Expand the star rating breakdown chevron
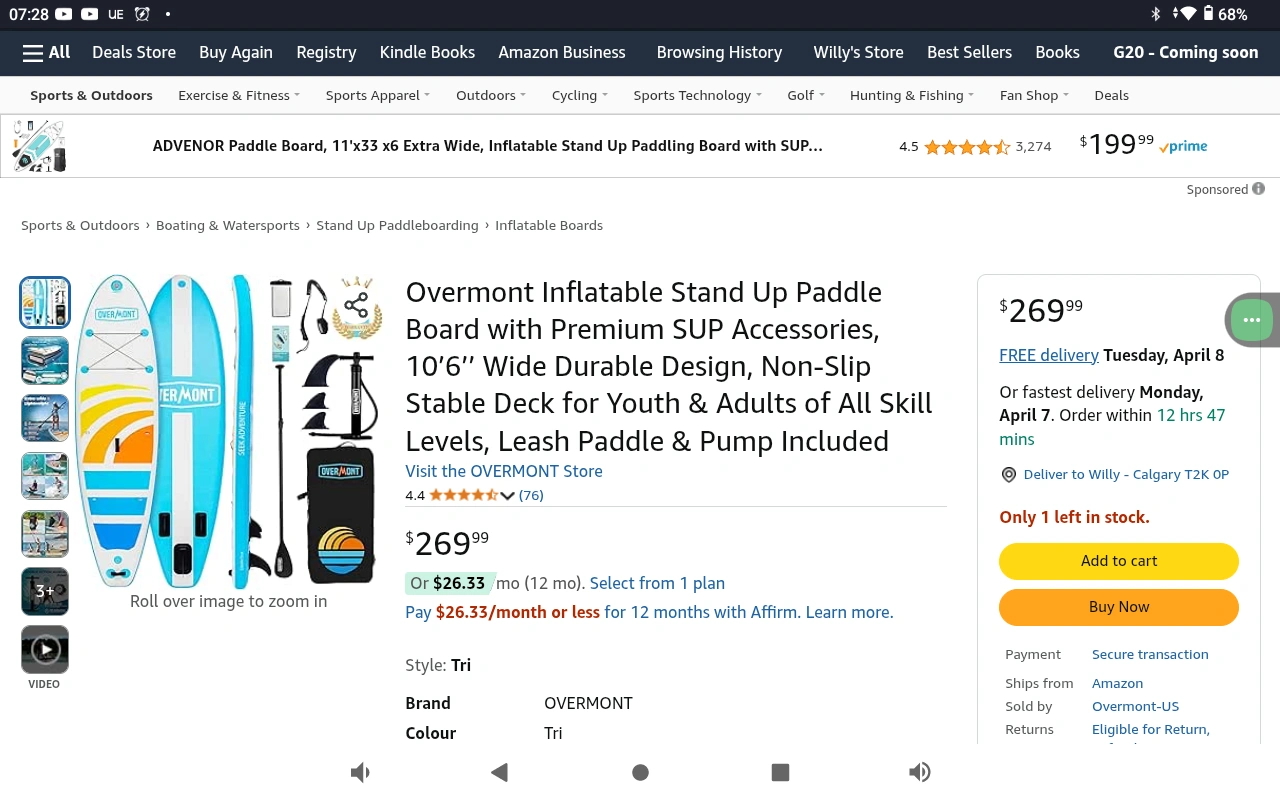The image size is (1280, 800). click(508, 496)
